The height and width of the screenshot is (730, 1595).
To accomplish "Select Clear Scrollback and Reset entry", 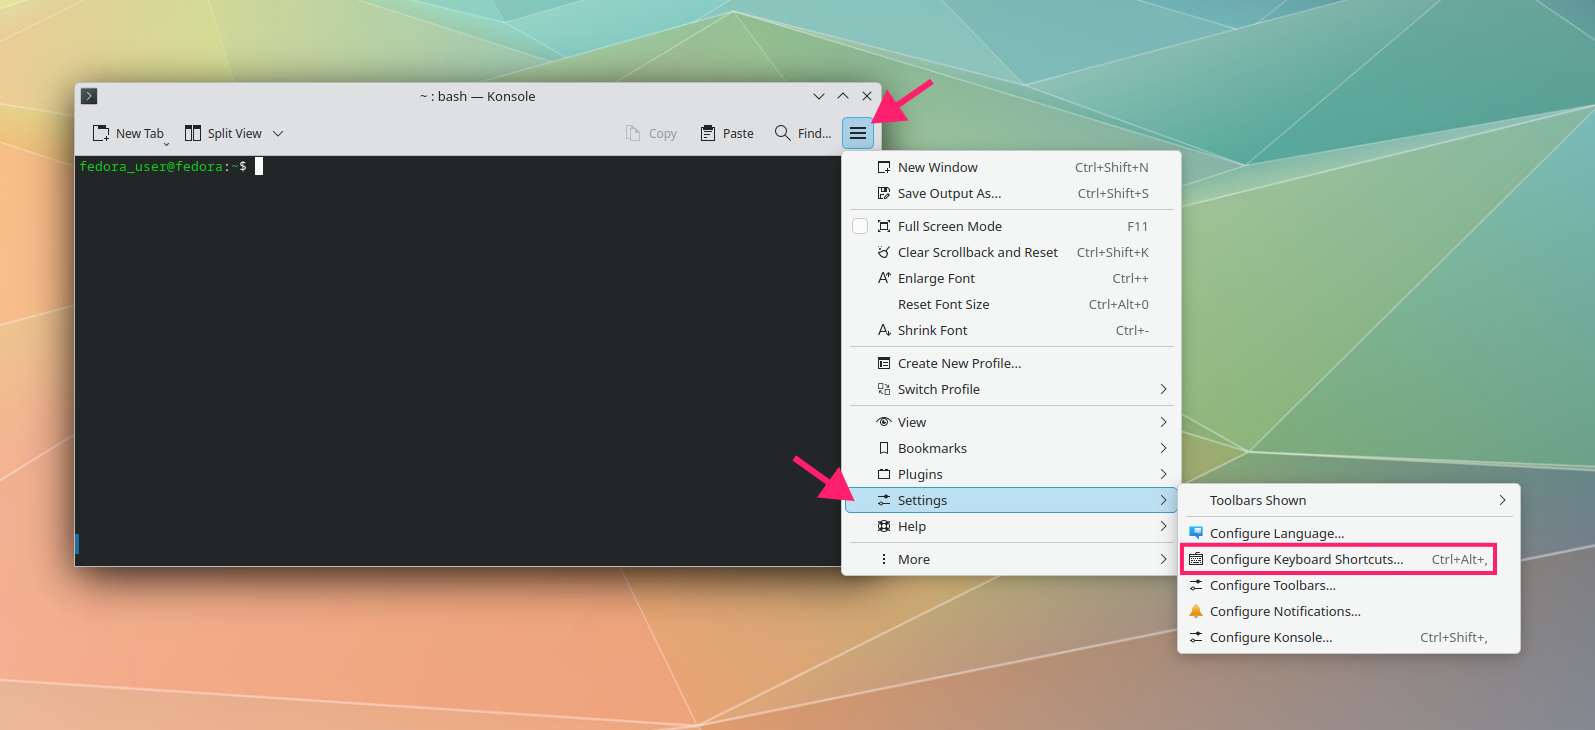I will coord(1011,252).
